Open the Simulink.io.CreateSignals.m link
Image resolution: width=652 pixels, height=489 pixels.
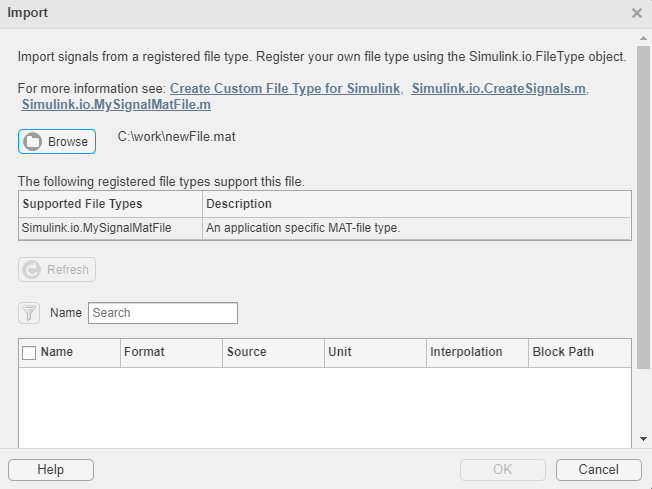(x=499, y=88)
